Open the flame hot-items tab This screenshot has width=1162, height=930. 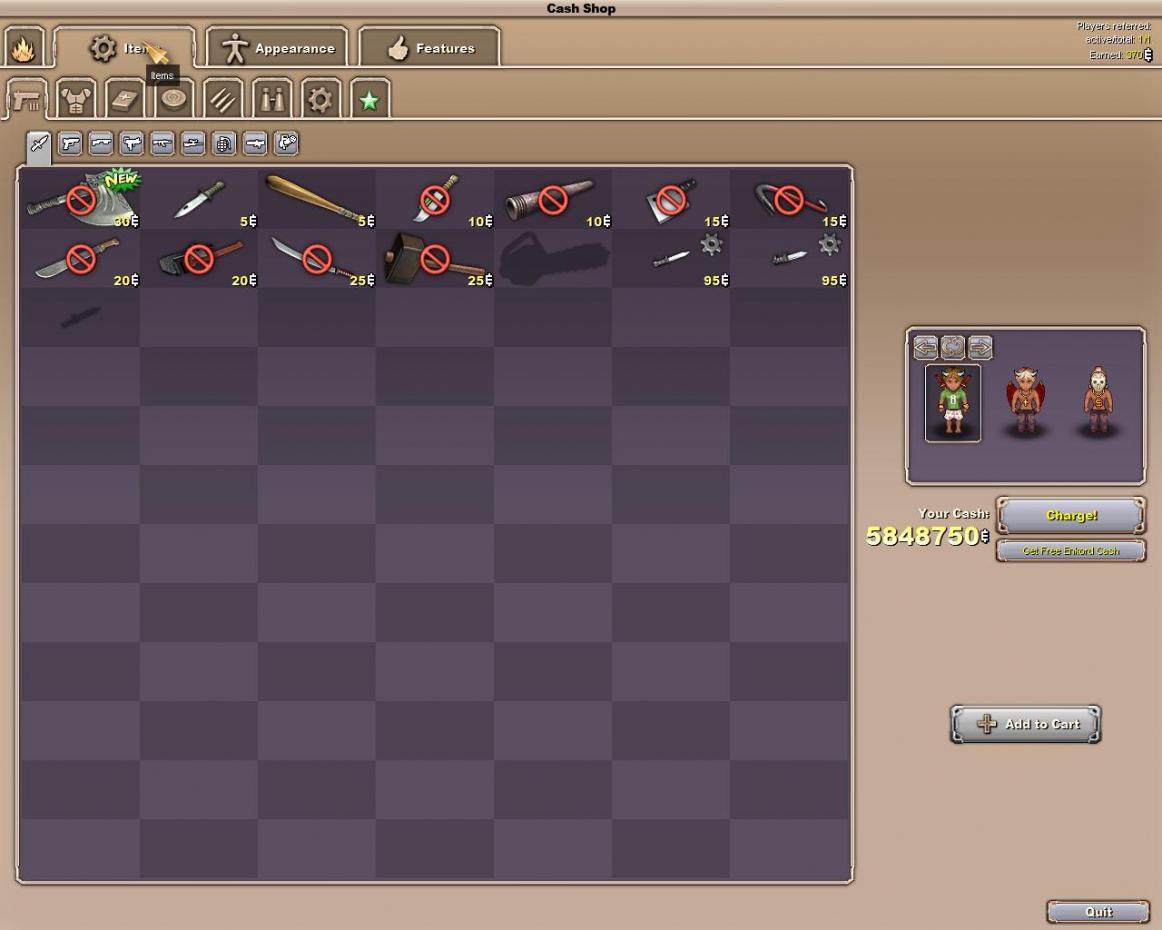[22, 48]
